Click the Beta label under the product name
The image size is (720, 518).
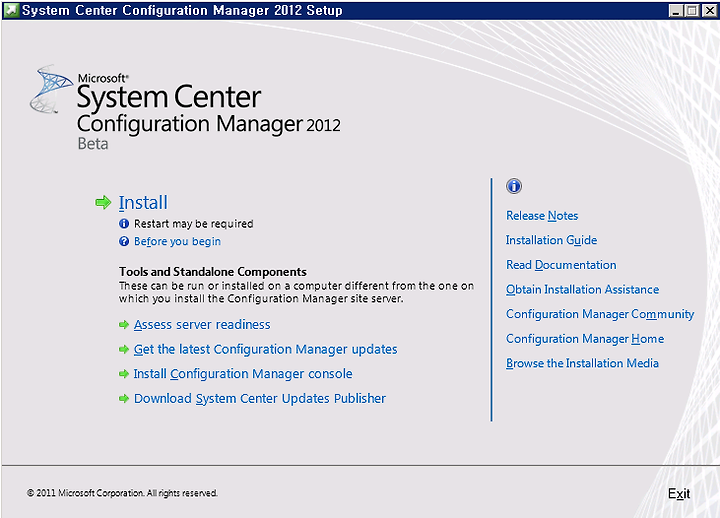click(93, 144)
